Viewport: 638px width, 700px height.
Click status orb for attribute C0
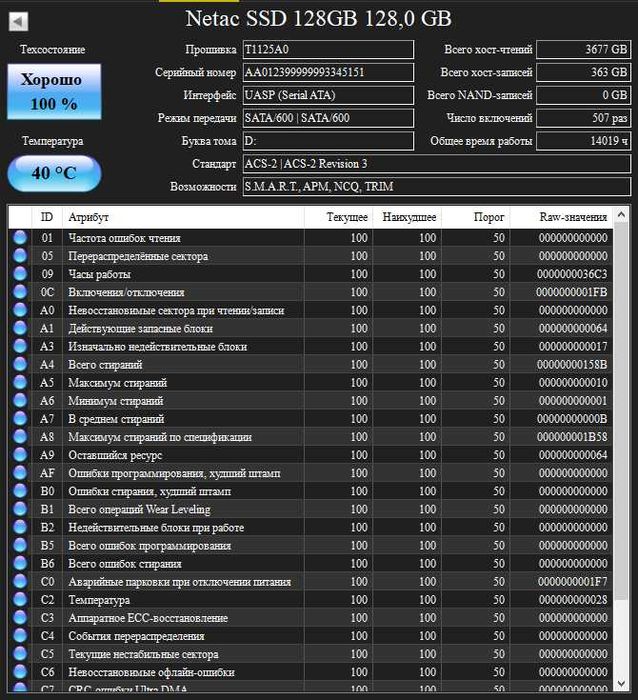pos(20,581)
